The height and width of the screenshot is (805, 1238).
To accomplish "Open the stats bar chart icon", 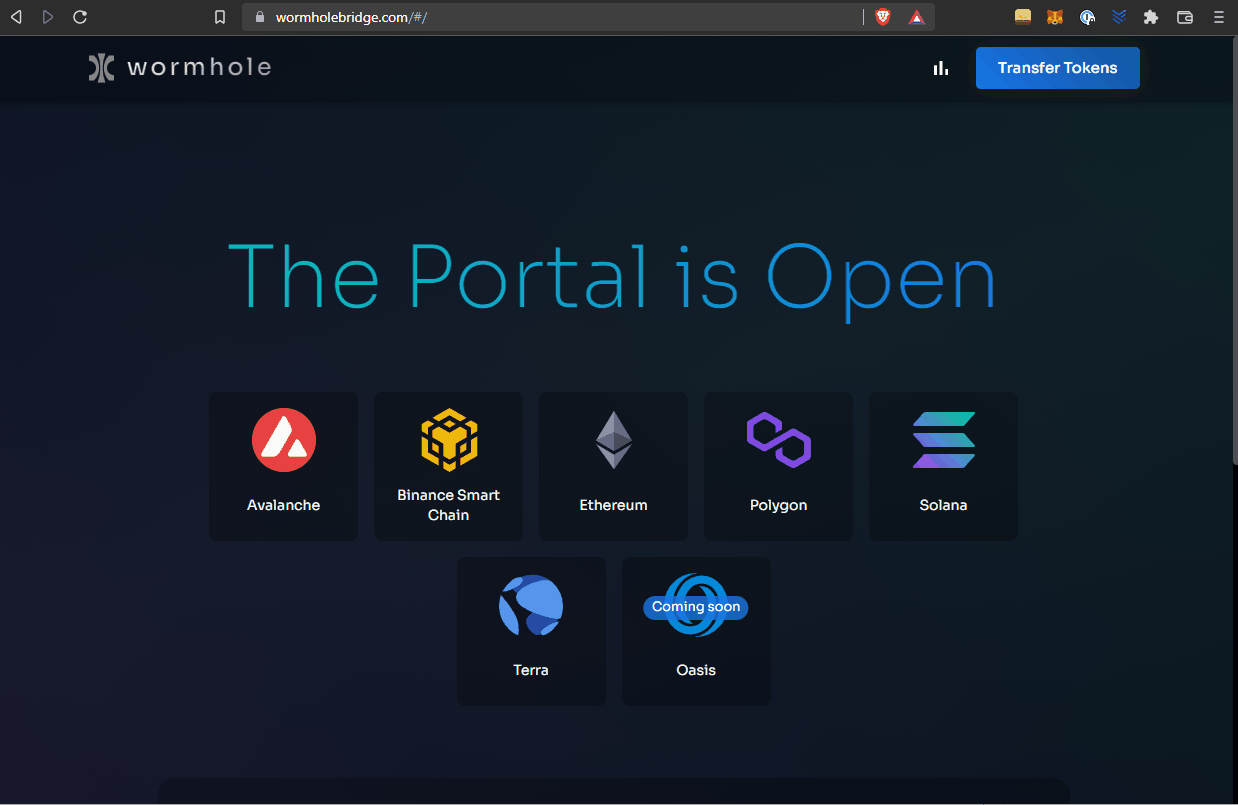I will click(x=941, y=68).
